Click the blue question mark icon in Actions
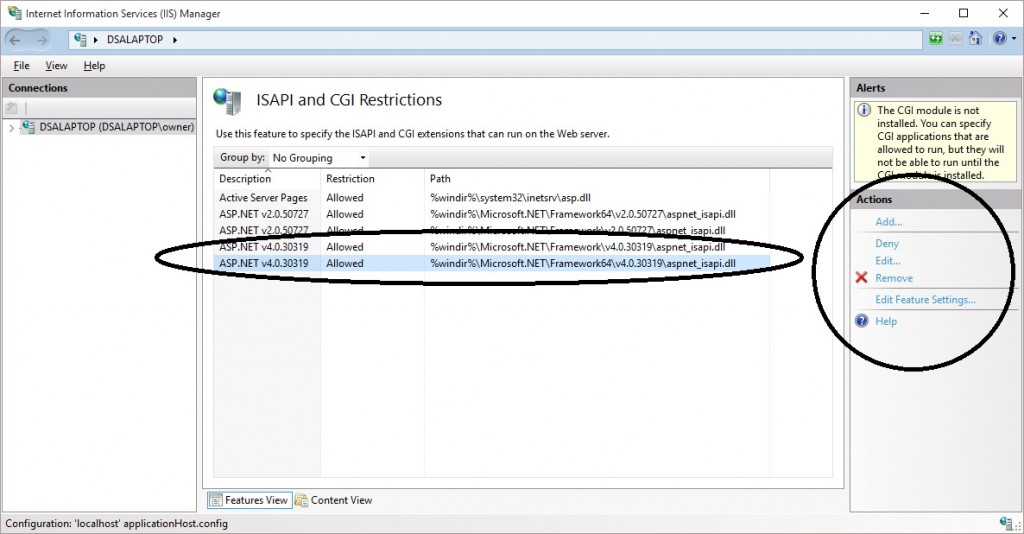Screen dimensions: 1024x534 [862, 321]
